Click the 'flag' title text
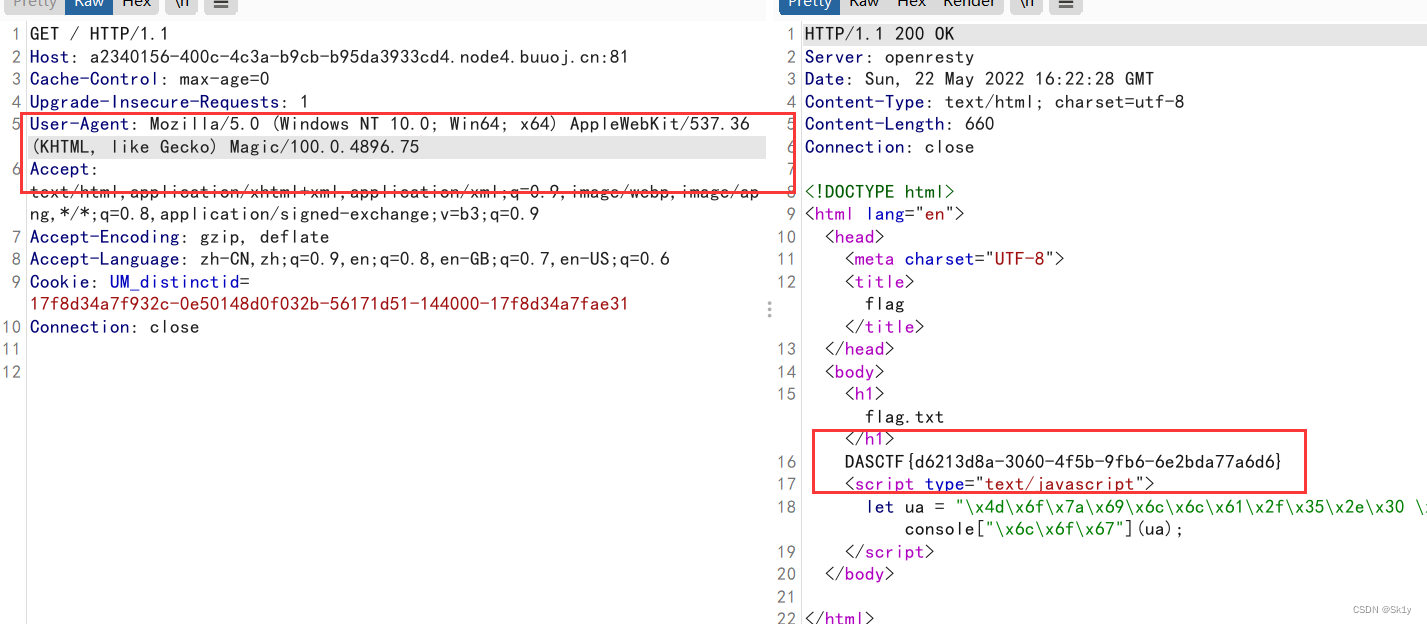The height and width of the screenshot is (624, 1427). [x=884, y=304]
